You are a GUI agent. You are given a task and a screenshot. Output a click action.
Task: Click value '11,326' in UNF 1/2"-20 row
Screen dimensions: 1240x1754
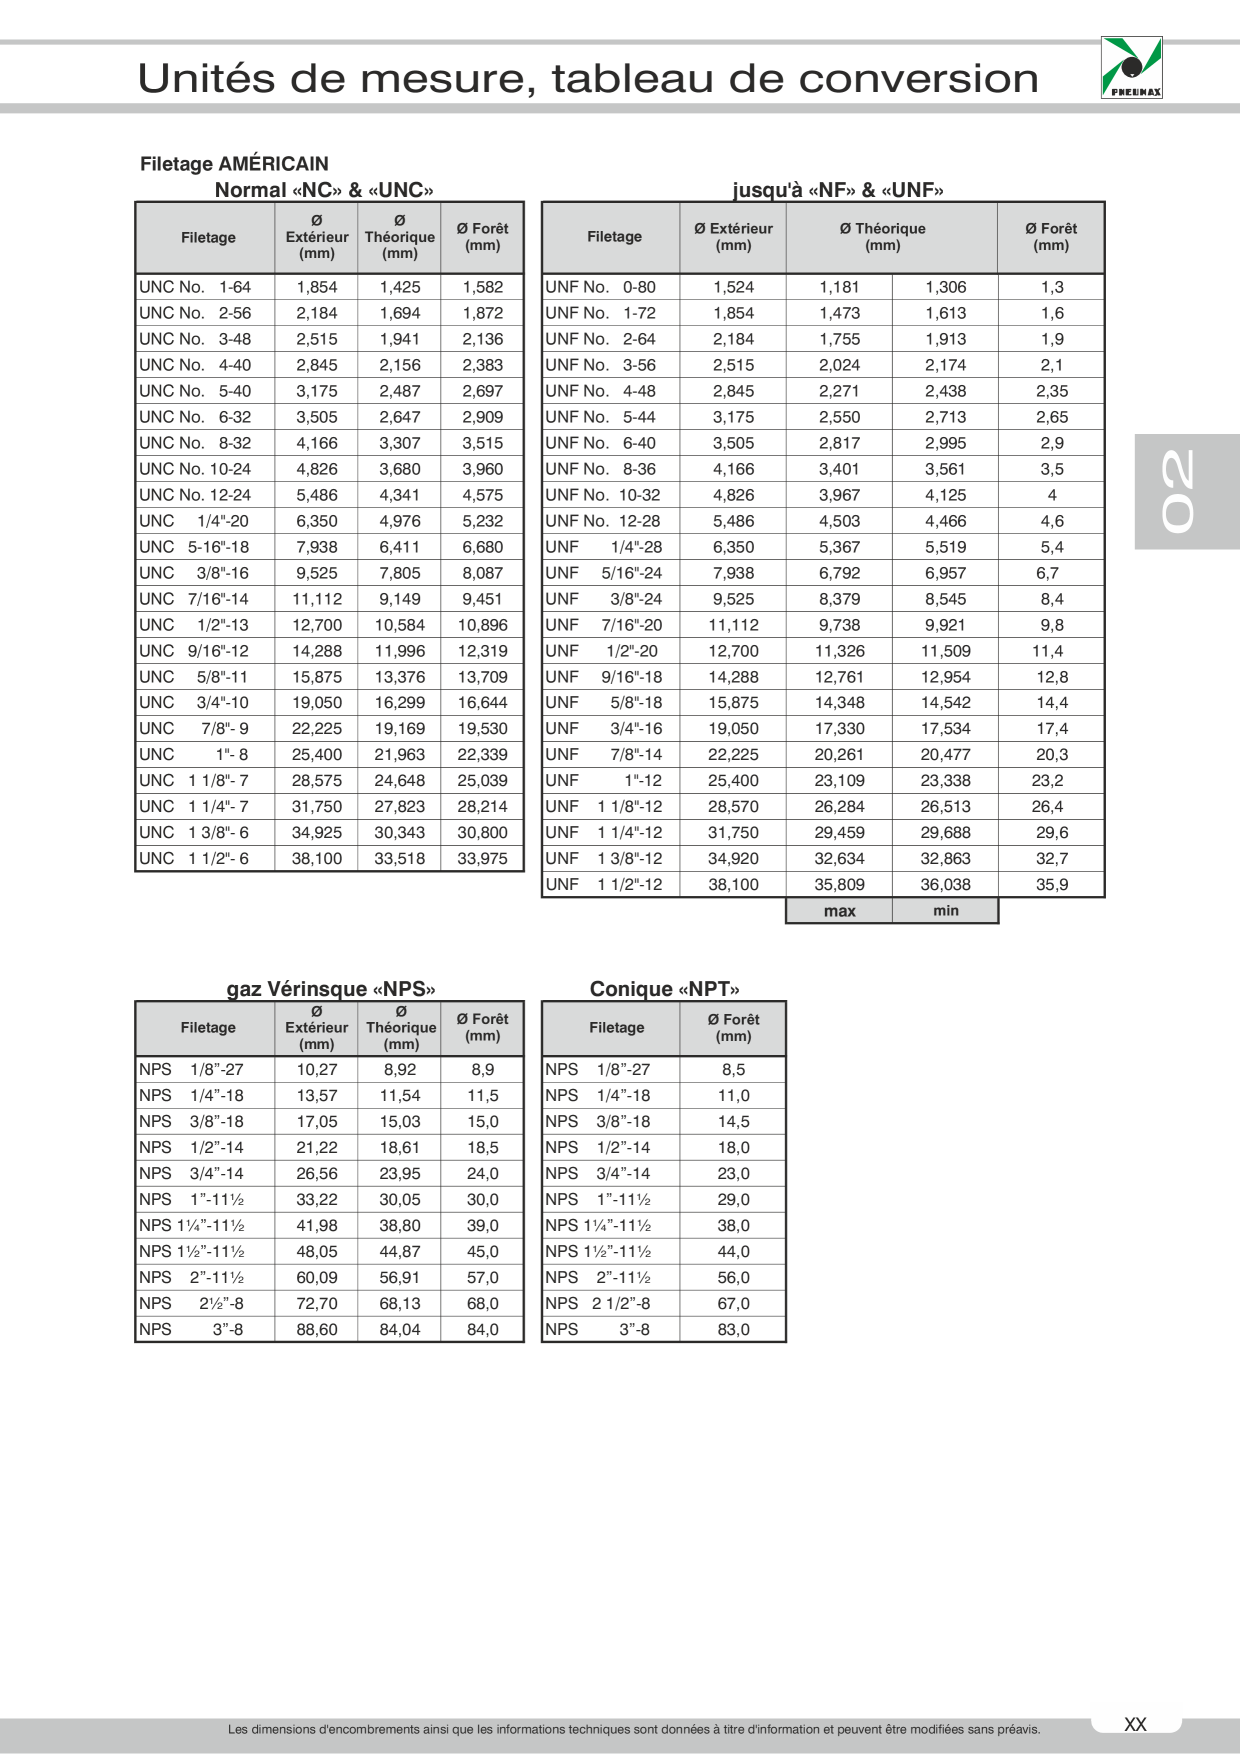840,651
